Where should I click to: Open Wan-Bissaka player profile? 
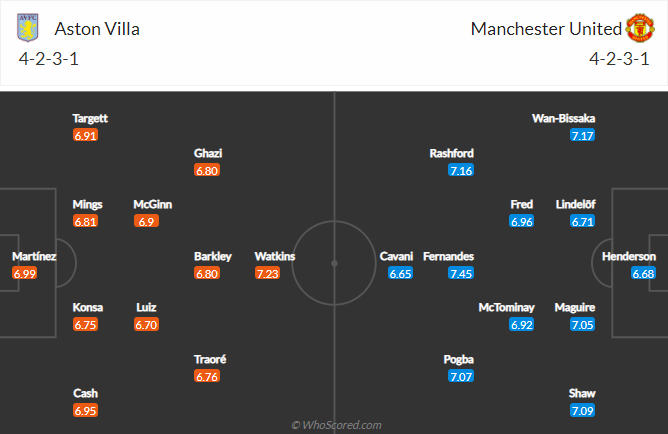(x=563, y=118)
